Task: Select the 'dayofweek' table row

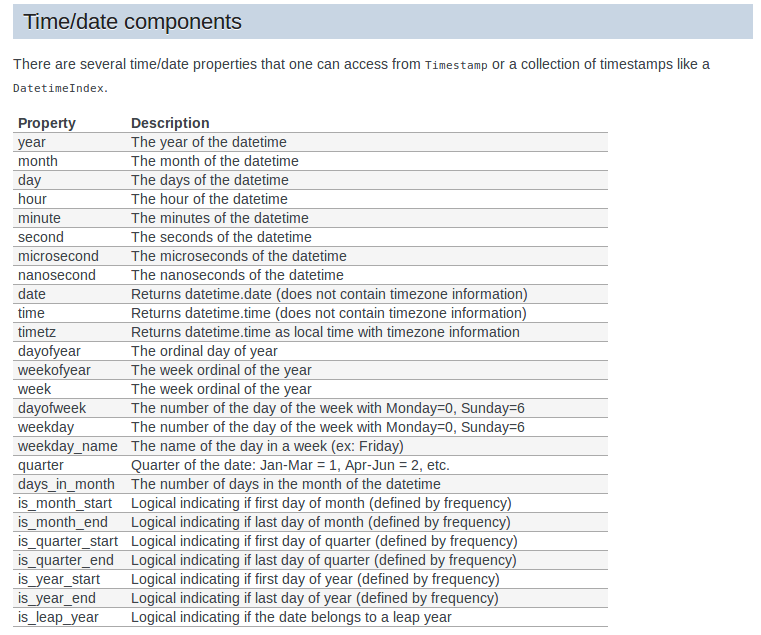Action: pos(310,408)
